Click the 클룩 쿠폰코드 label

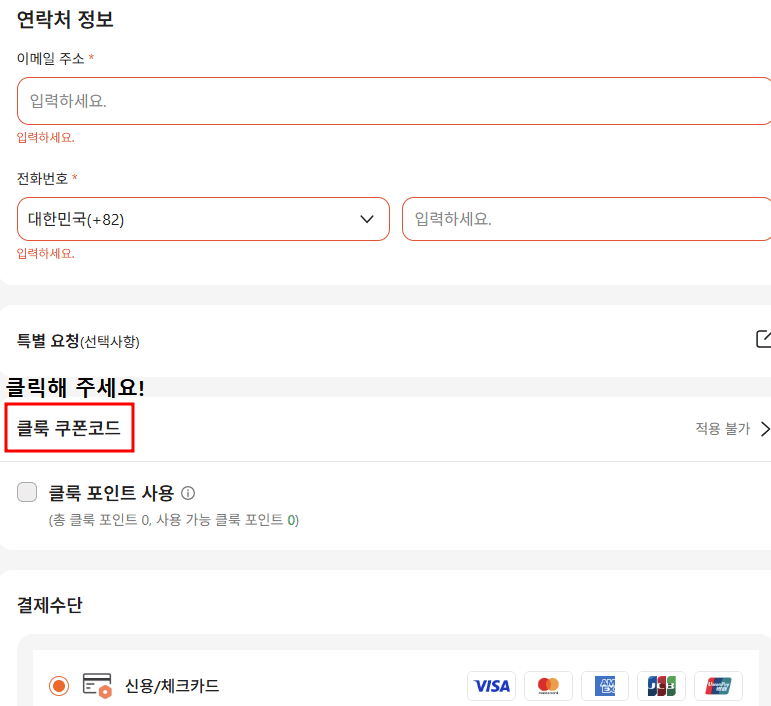pyautogui.click(x=69, y=428)
